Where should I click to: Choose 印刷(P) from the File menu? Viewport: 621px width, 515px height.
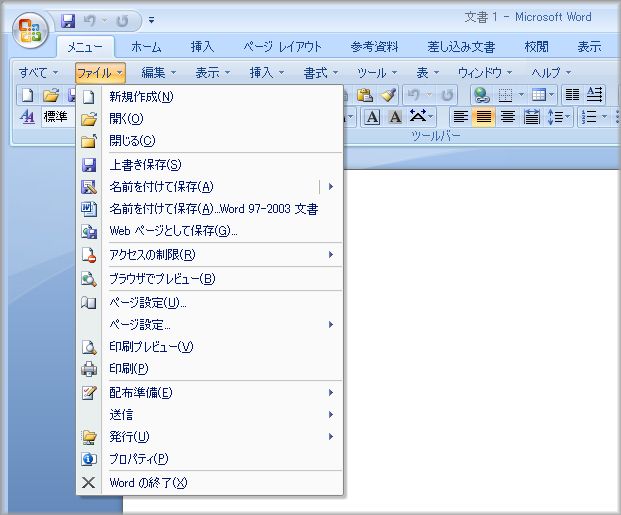coord(210,369)
